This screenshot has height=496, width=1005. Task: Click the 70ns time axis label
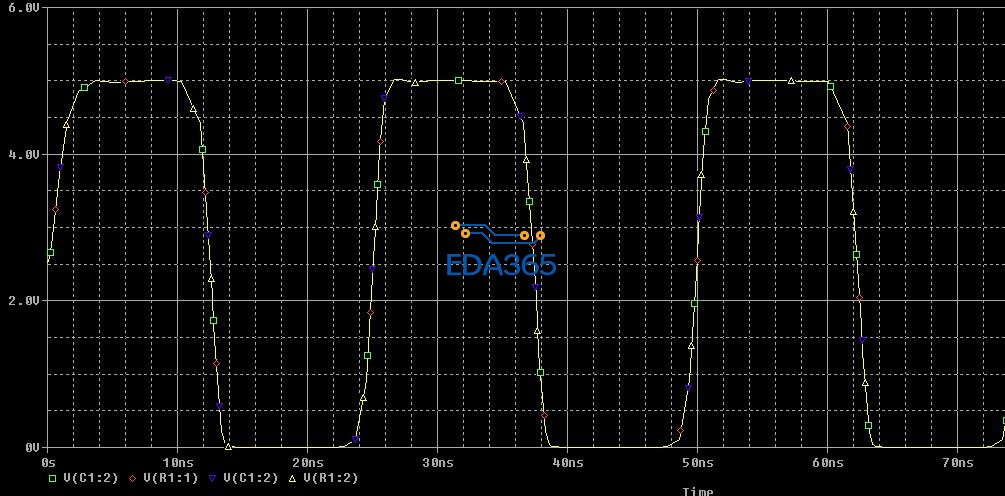click(958, 462)
